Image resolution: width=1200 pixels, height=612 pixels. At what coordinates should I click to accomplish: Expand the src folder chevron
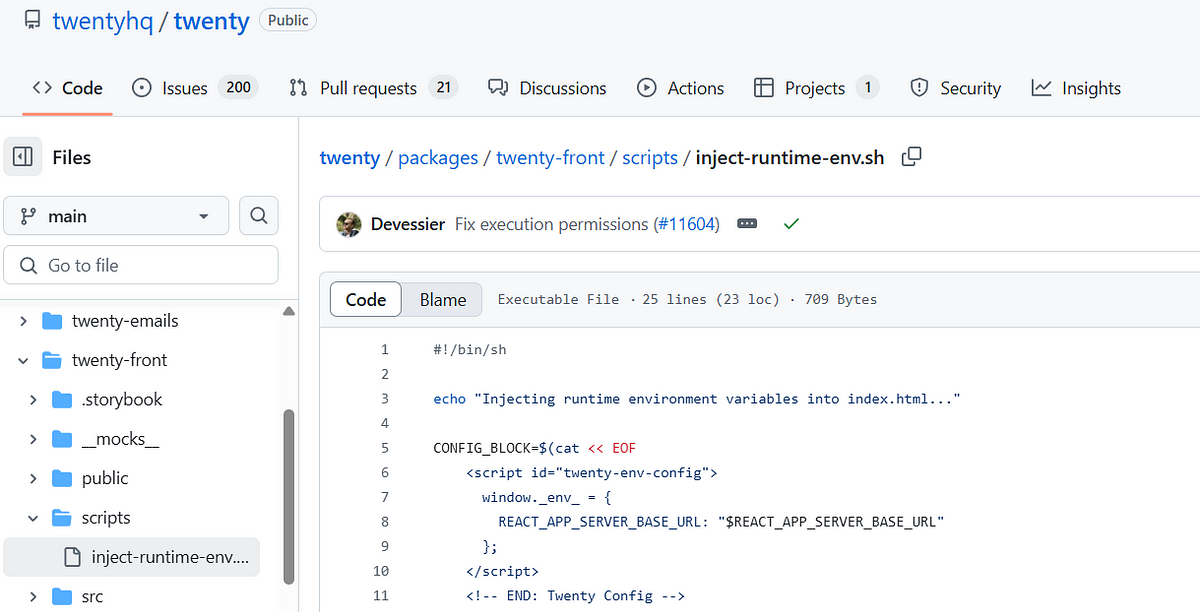point(33,597)
